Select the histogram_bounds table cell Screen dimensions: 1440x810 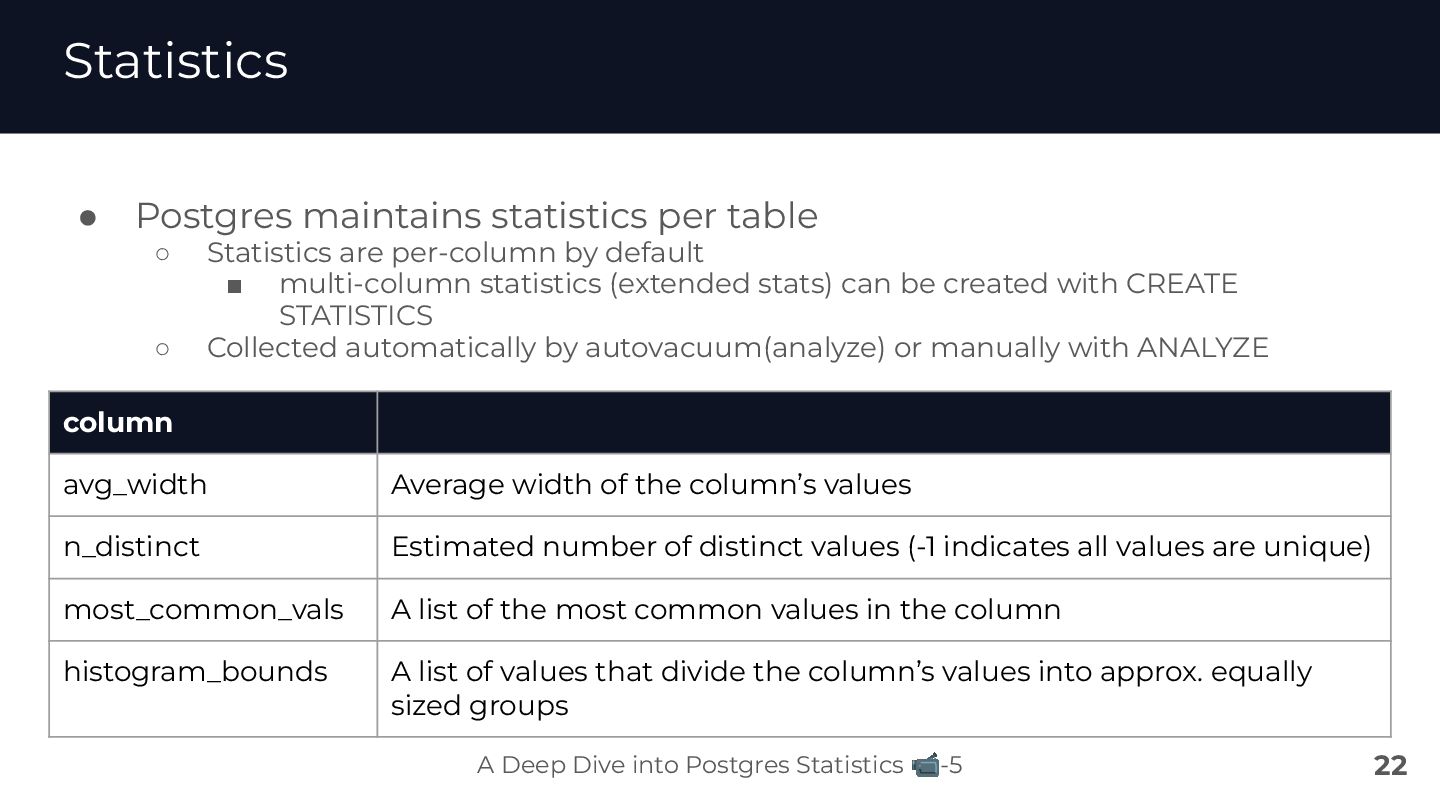(195, 672)
